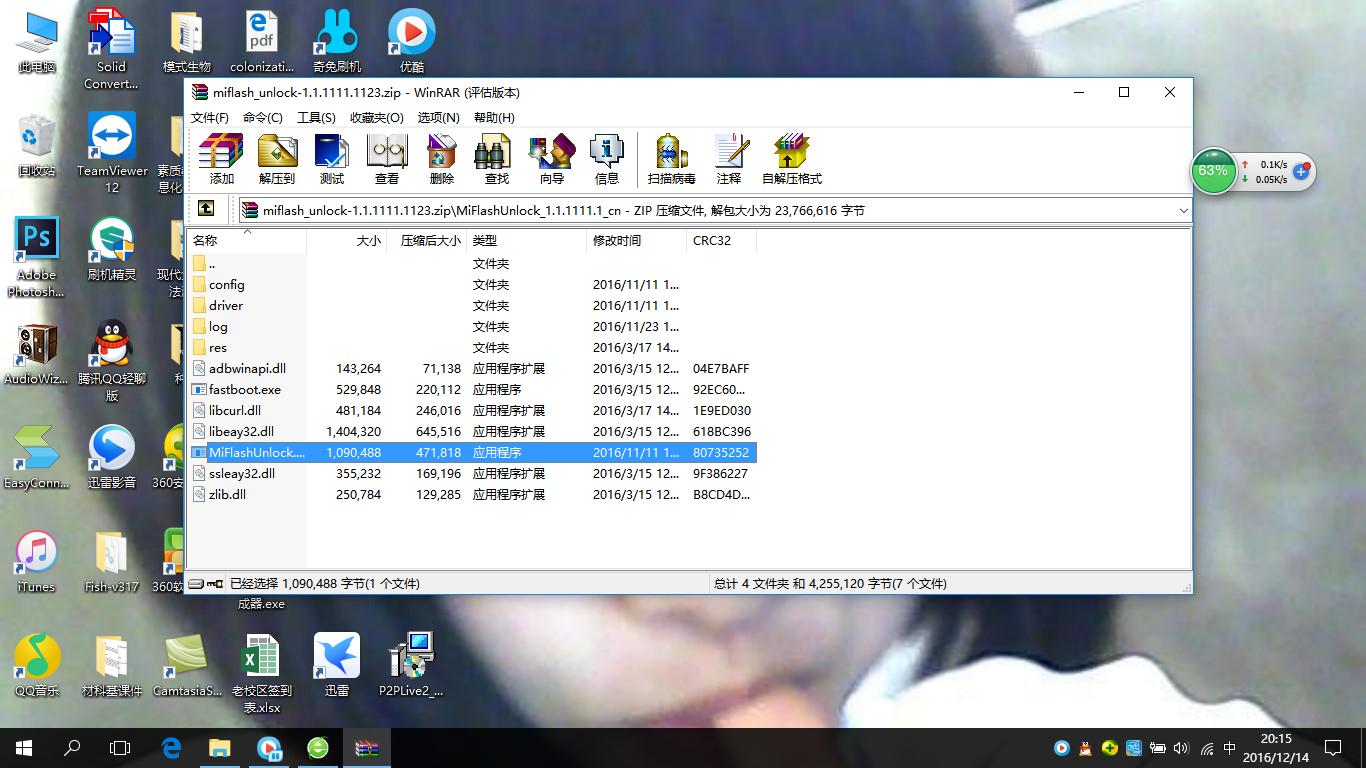The width and height of the screenshot is (1366, 768).
Task: Select the 刷机精灵 desktop shortcut
Action: click(112, 250)
